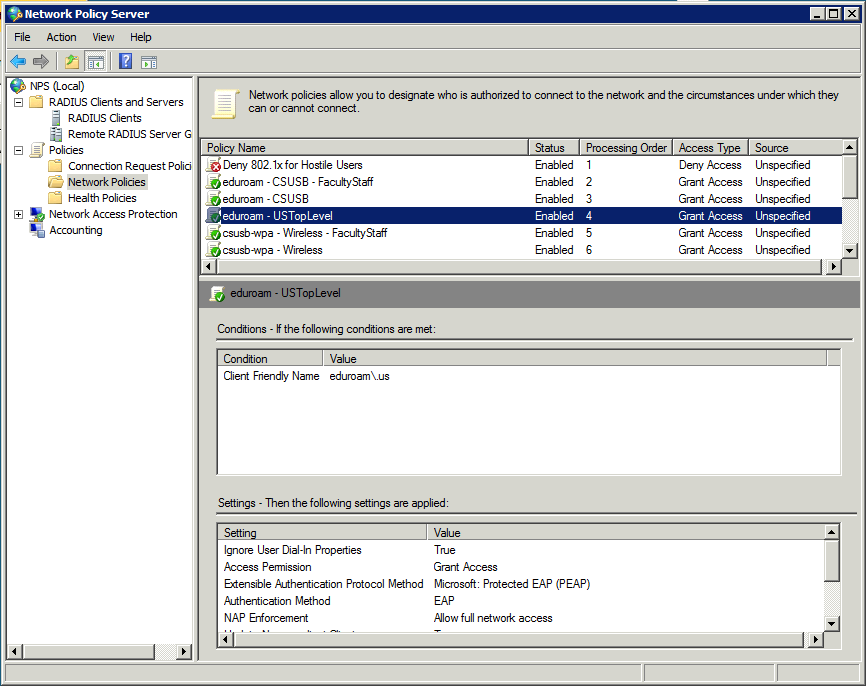Open the File menu
Viewport: 866px width, 686px height.
[x=22, y=37]
